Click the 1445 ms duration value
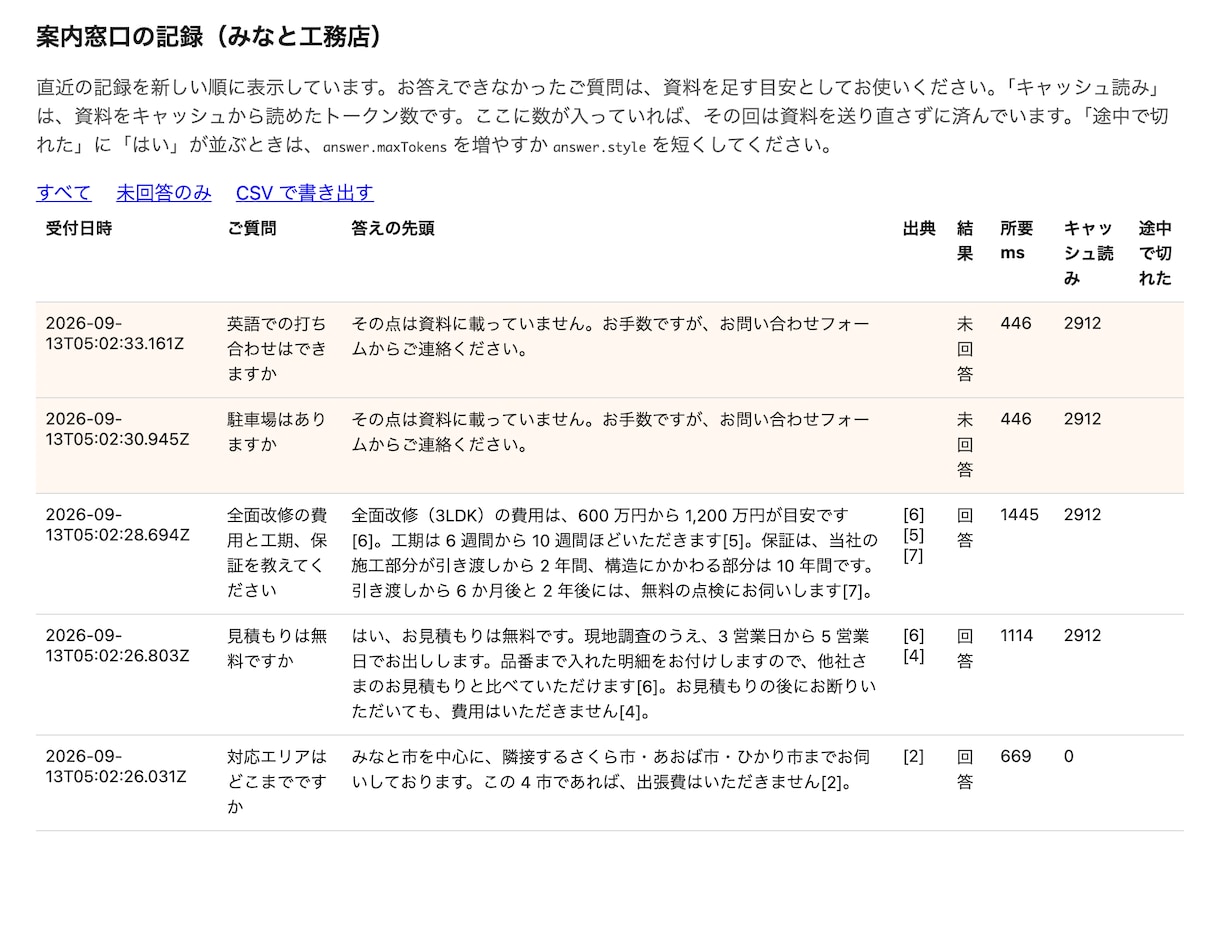1220x933 pixels. click(1019, 515)
